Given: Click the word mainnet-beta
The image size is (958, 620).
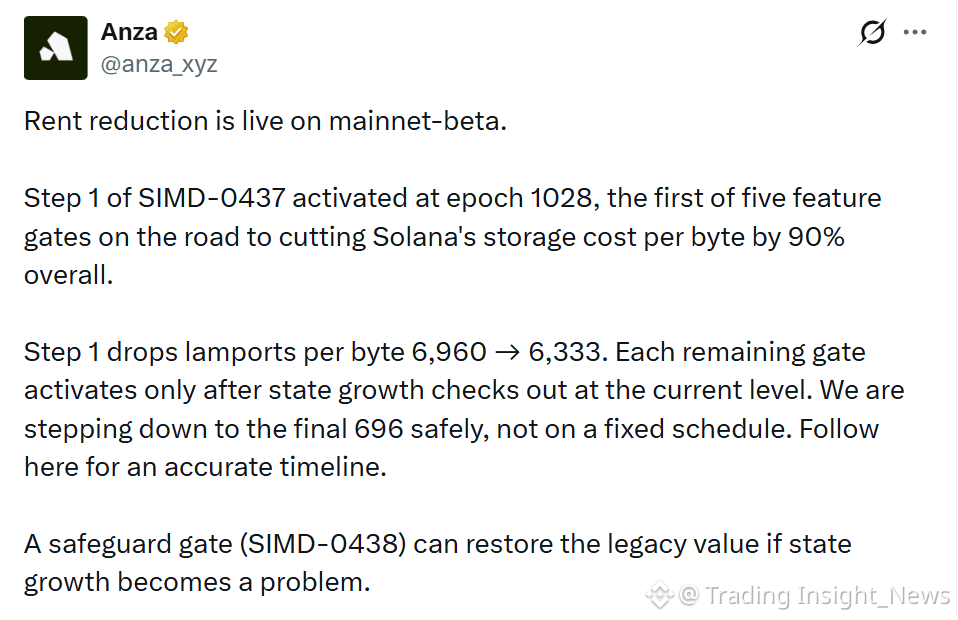Looking at the screenshot, I should click(x=417, y=121).
